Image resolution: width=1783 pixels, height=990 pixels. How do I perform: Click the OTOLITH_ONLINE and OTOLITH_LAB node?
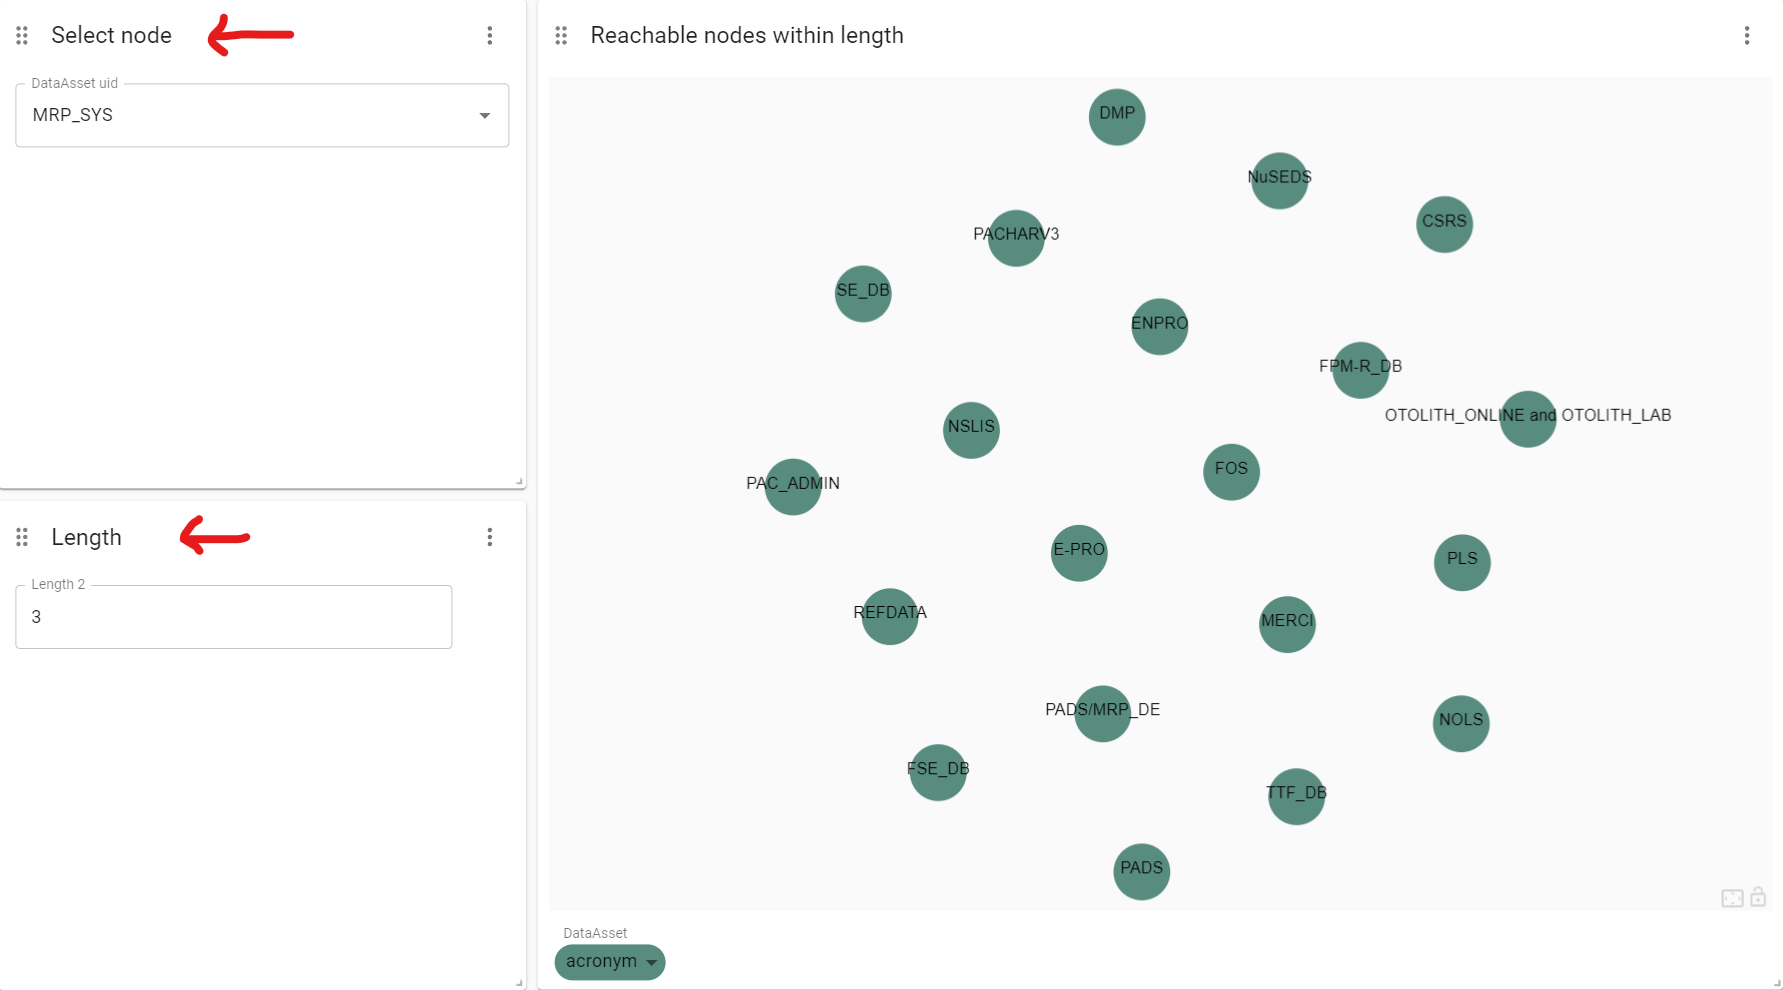(1528, 419)
